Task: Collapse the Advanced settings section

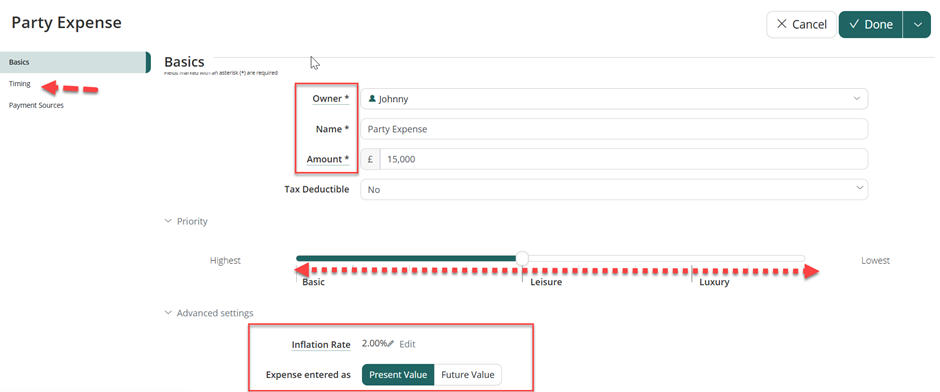Action: [x=209, y=313]
